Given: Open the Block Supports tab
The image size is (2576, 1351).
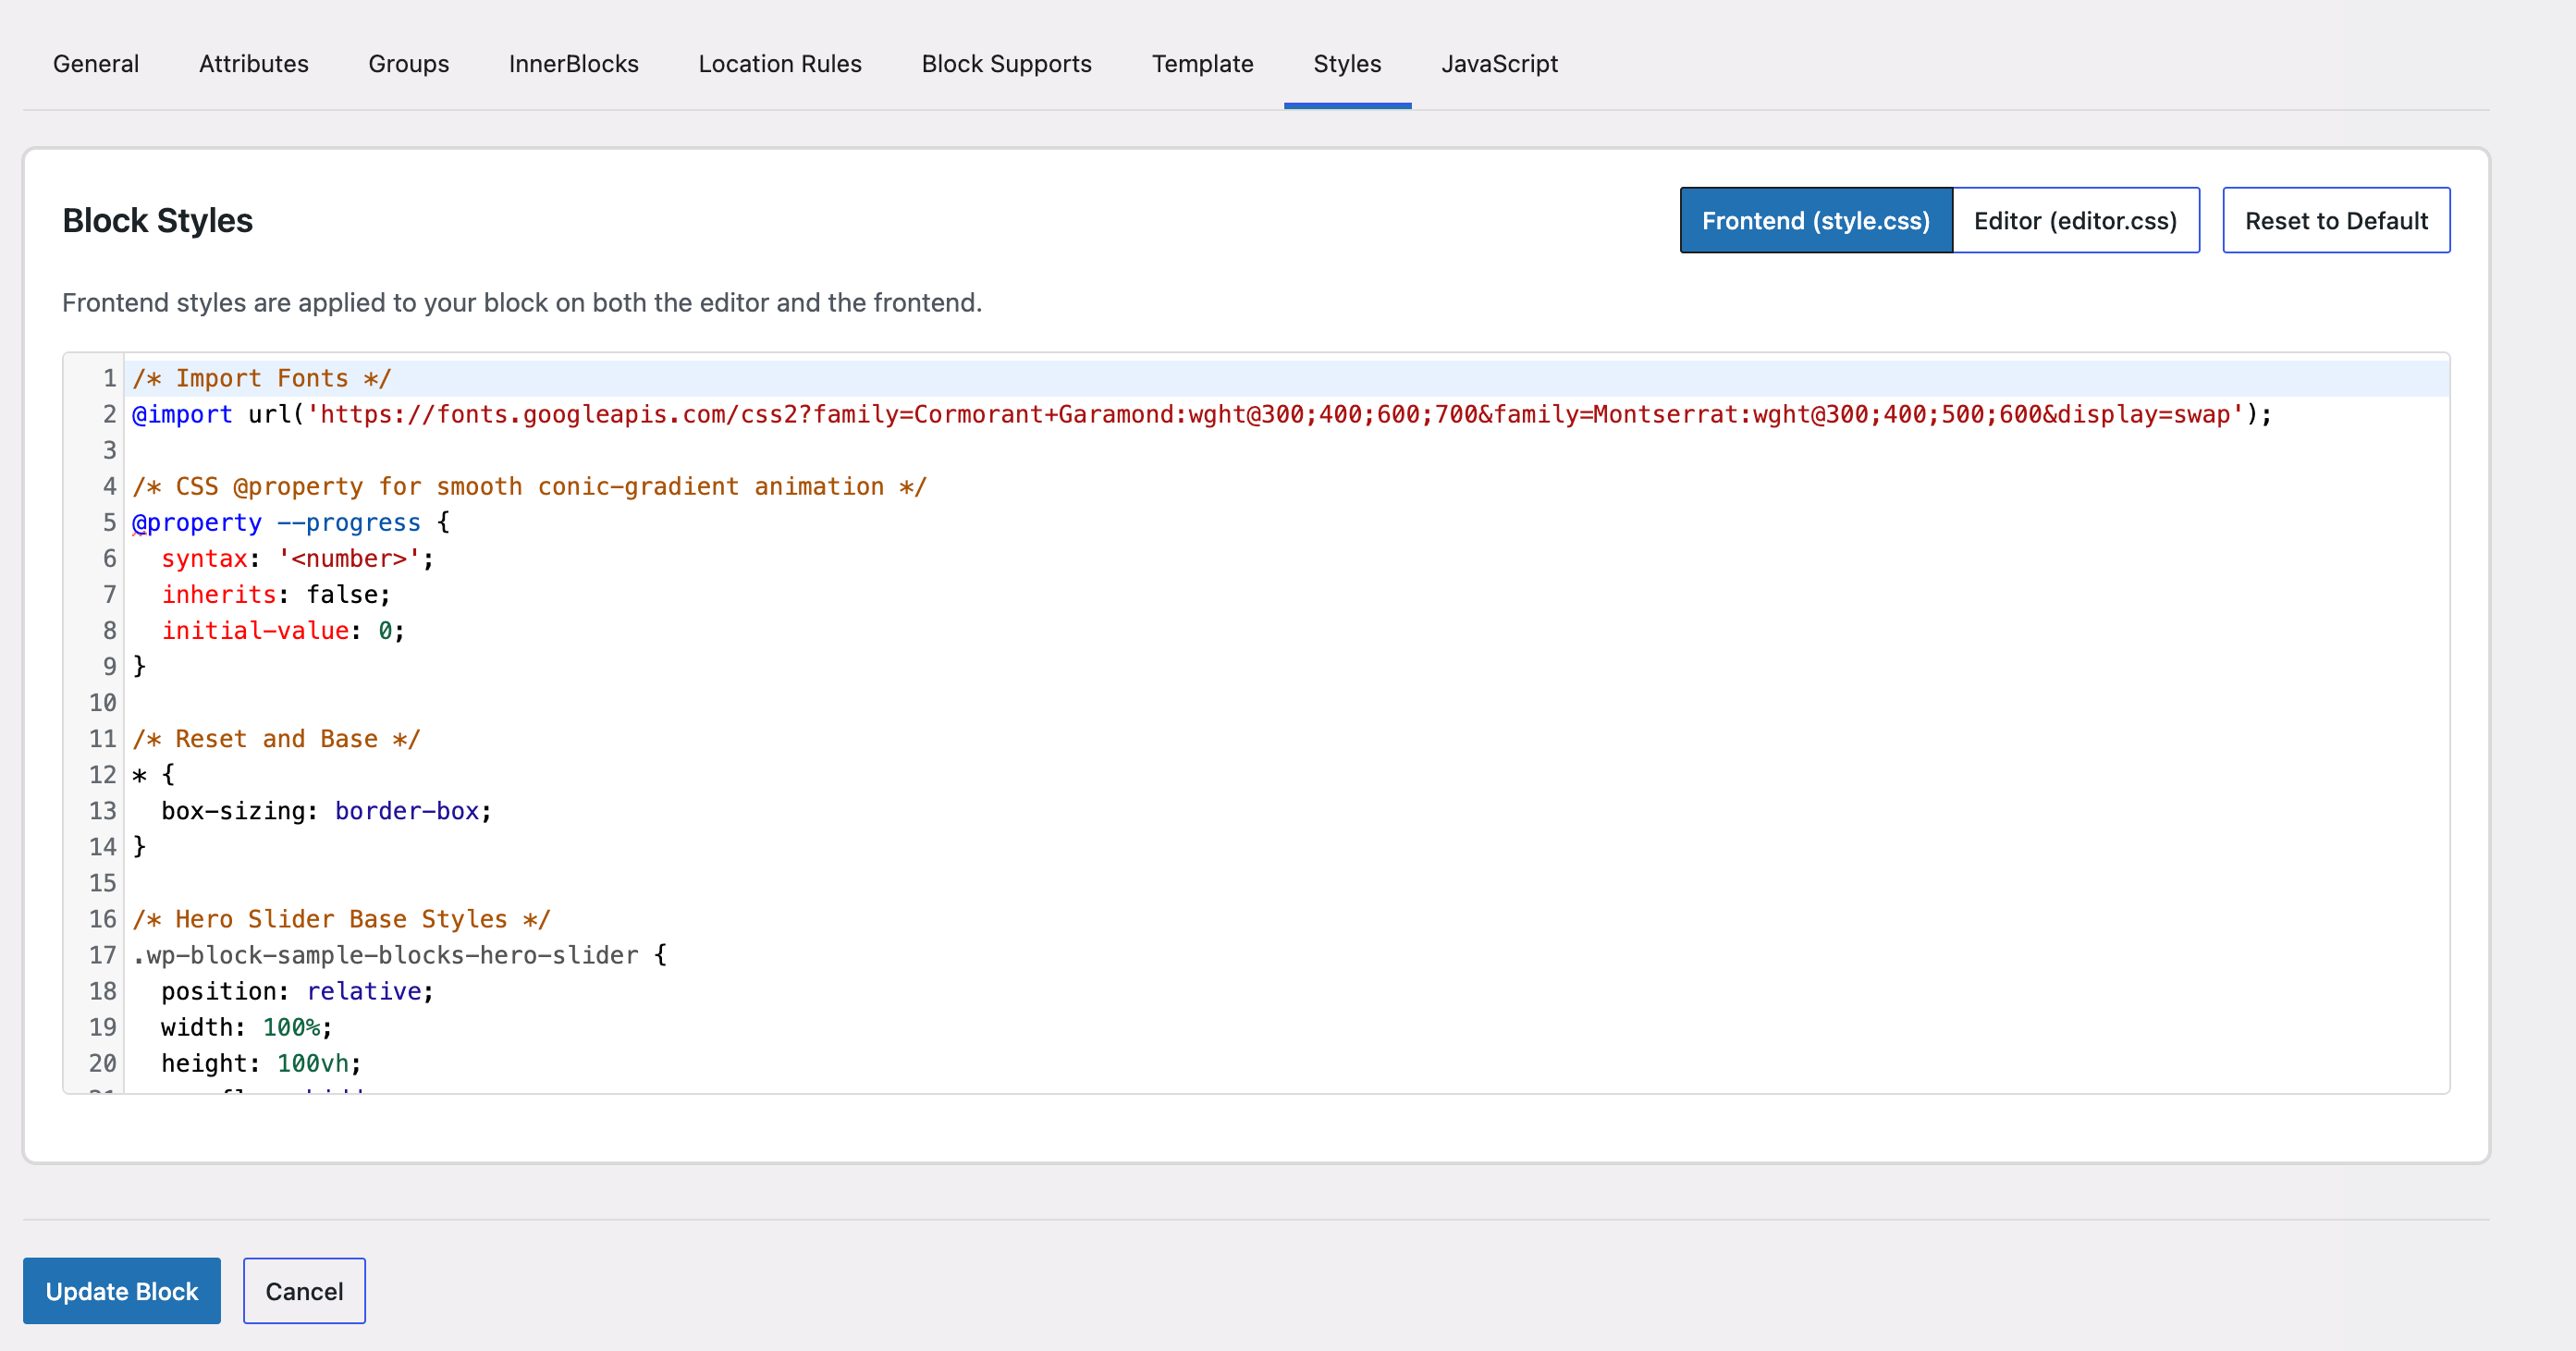Looking at the screenshot, I should (1007, 64).
